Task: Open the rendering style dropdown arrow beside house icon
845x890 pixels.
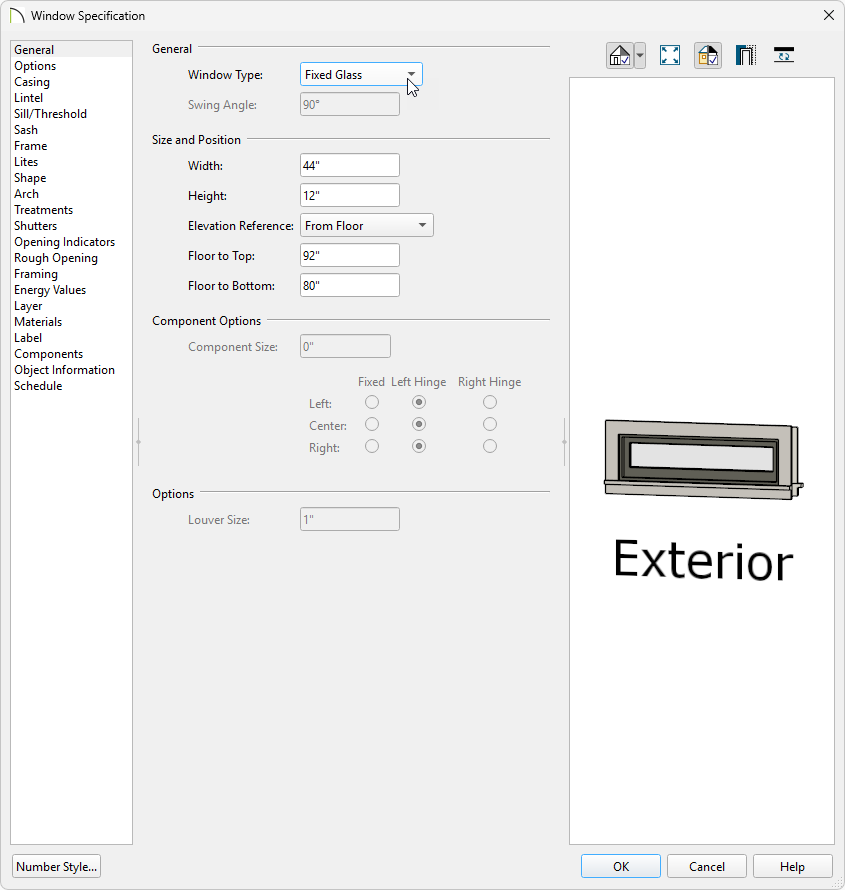Action: click(640, 56)
